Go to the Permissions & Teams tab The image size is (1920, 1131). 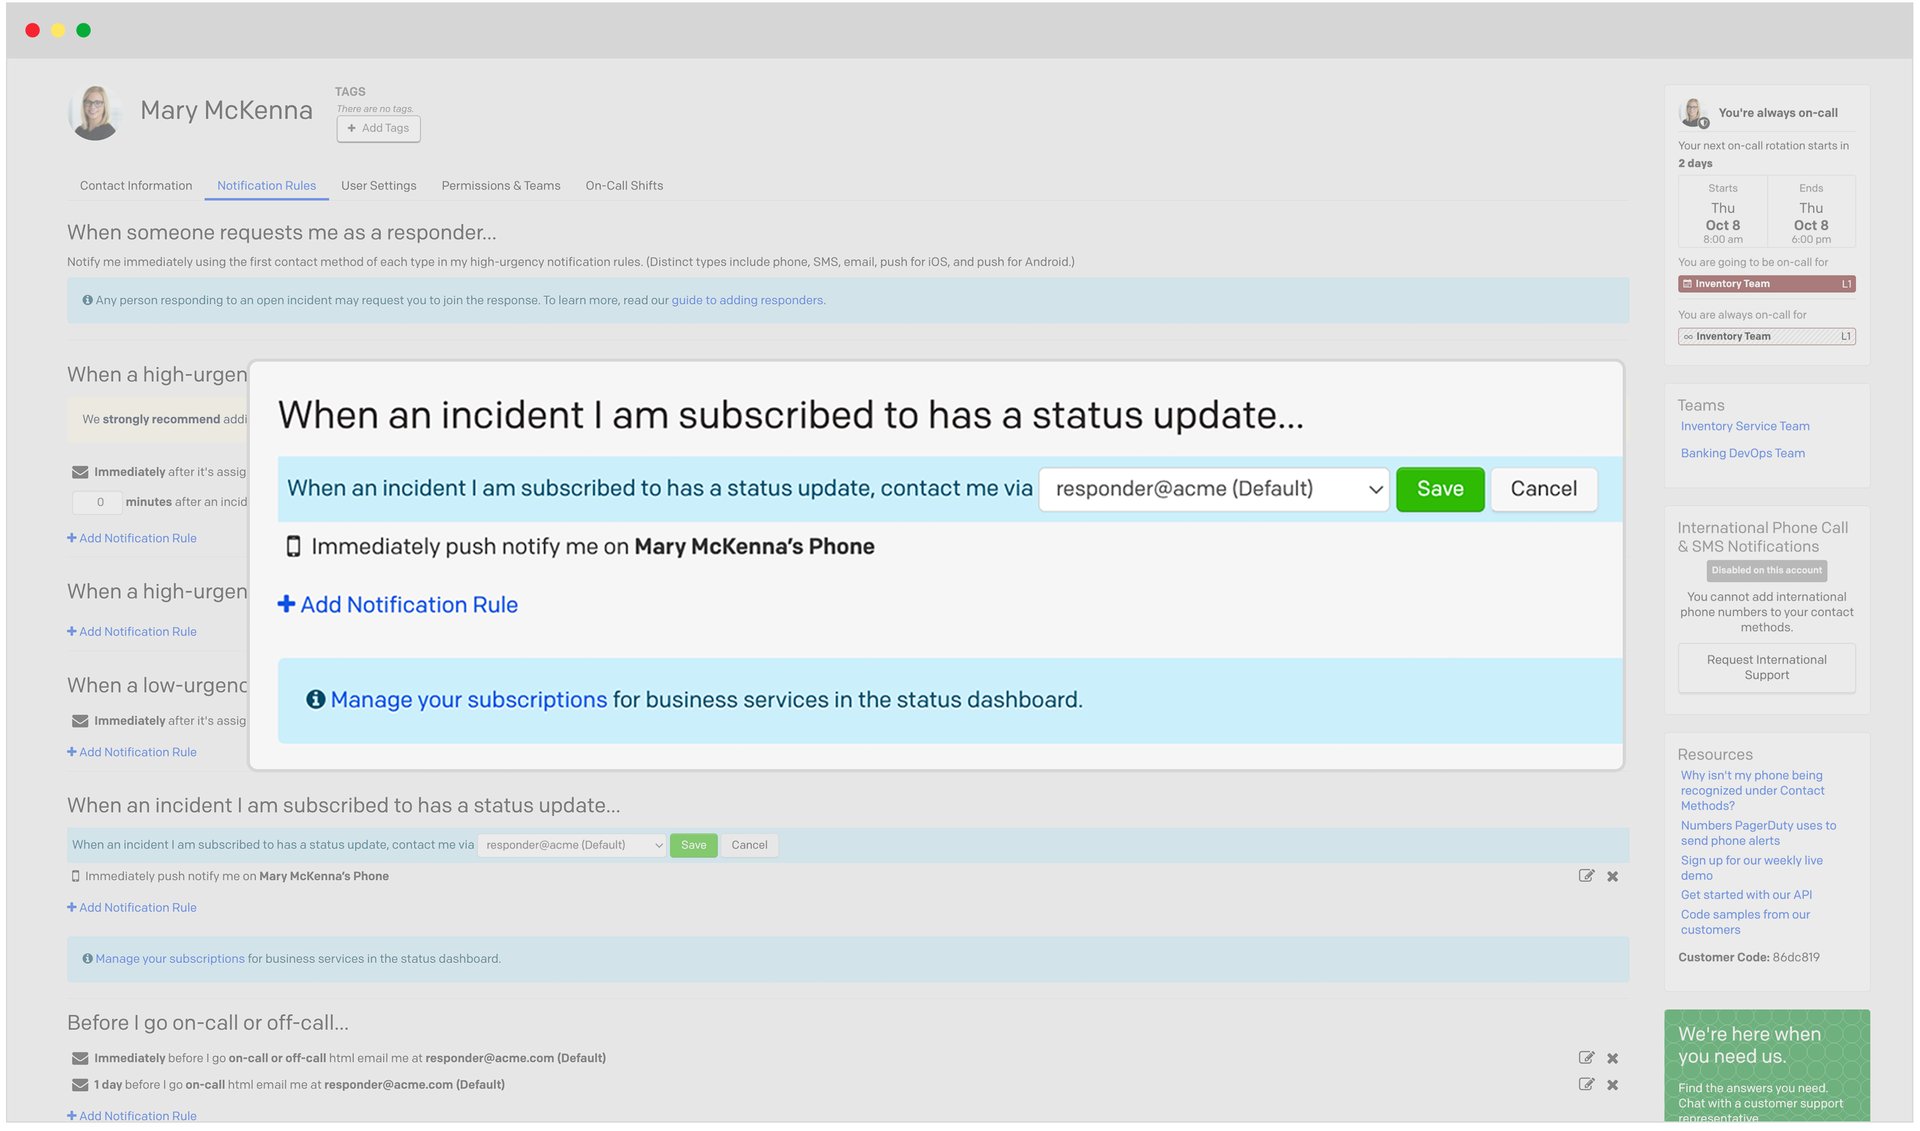tap(500, 186)
